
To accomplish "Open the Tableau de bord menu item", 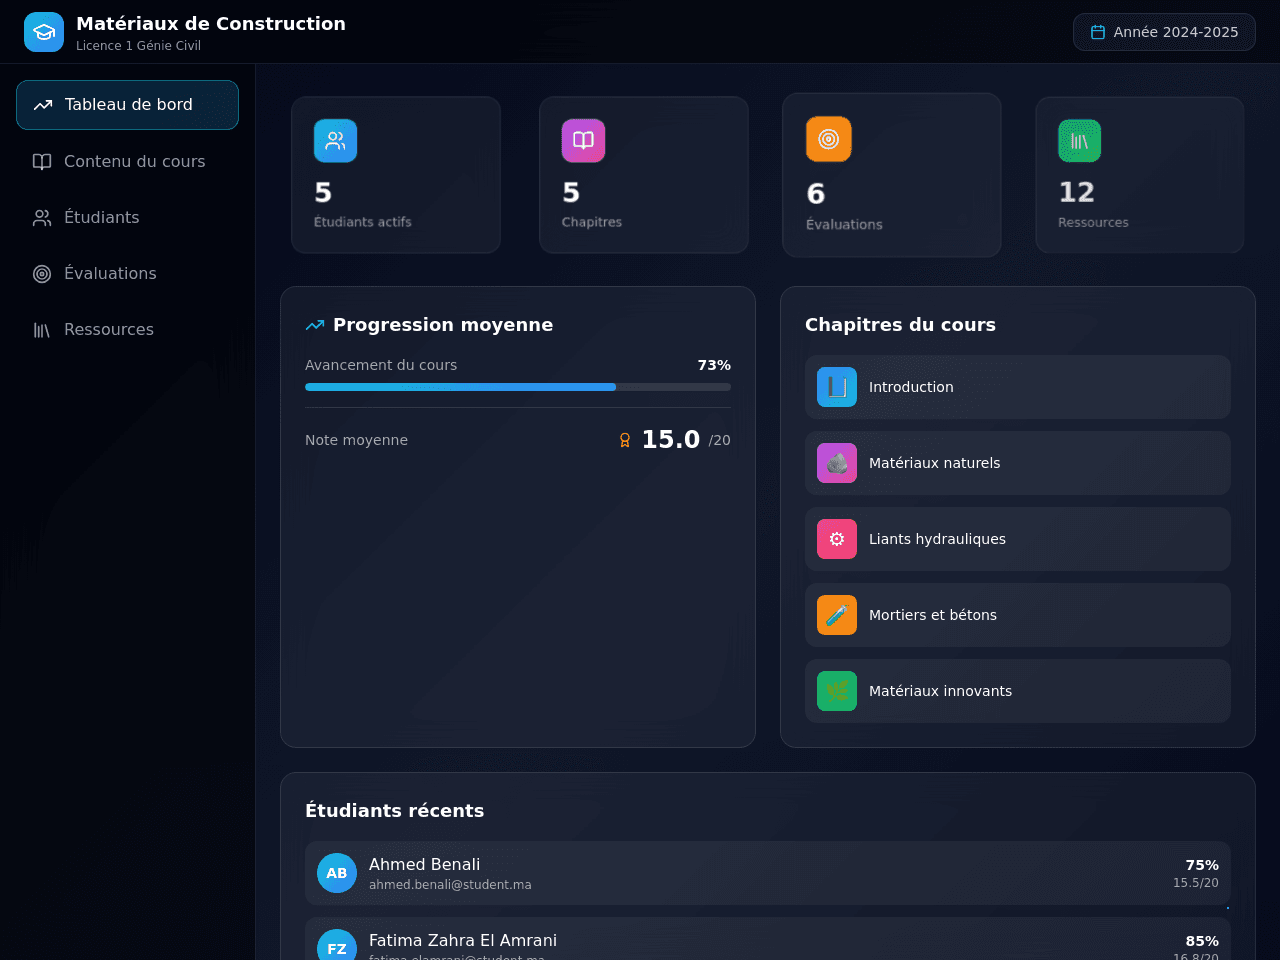I will (127, 105).
